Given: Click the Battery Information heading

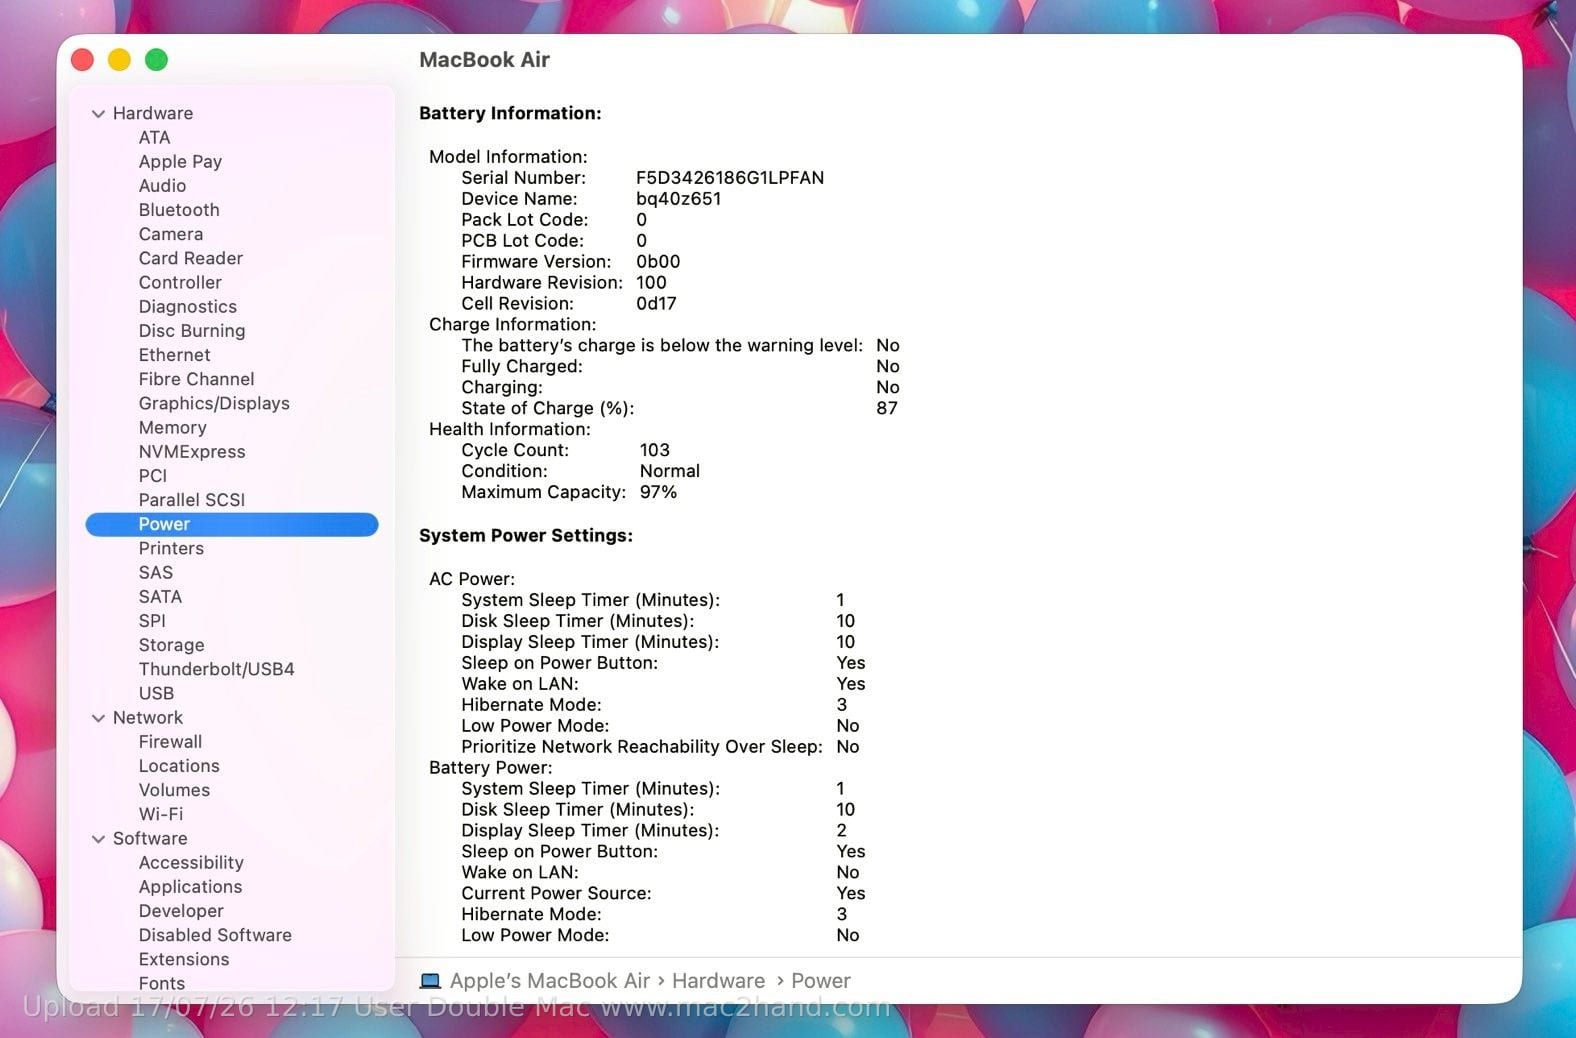Looking at the screenshot, I should point(510,113).
